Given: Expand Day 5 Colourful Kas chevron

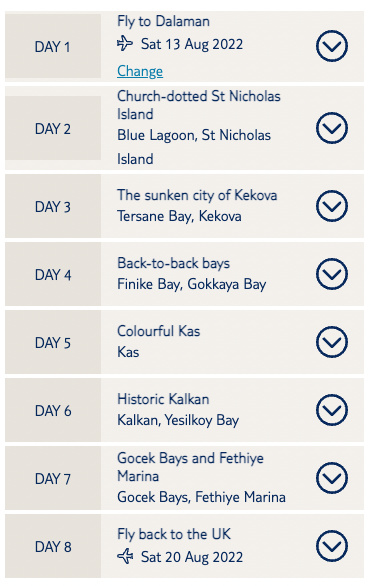Looking at the screenshot, I should tap(332, 342).
